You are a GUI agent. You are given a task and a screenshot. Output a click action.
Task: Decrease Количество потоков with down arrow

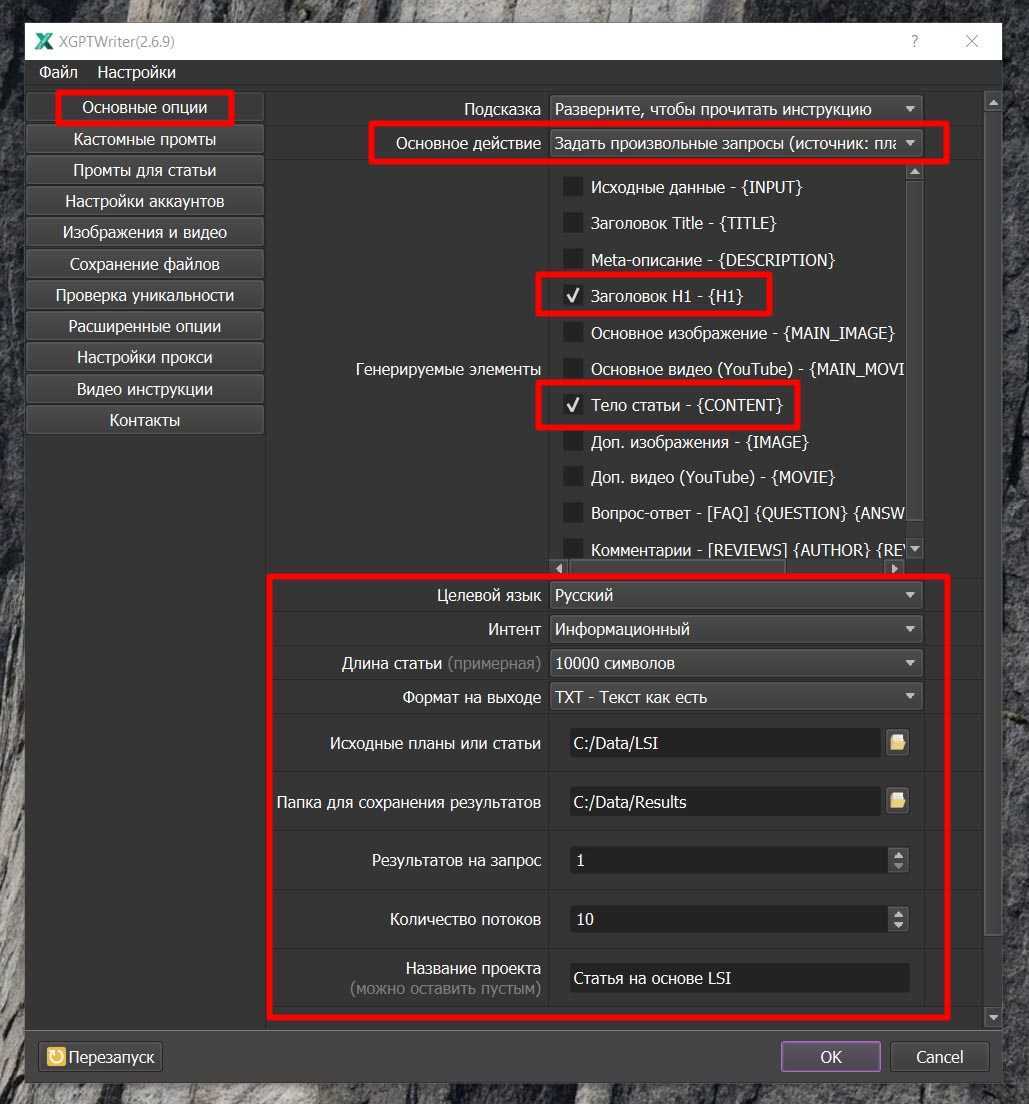(x=898, y=924)
